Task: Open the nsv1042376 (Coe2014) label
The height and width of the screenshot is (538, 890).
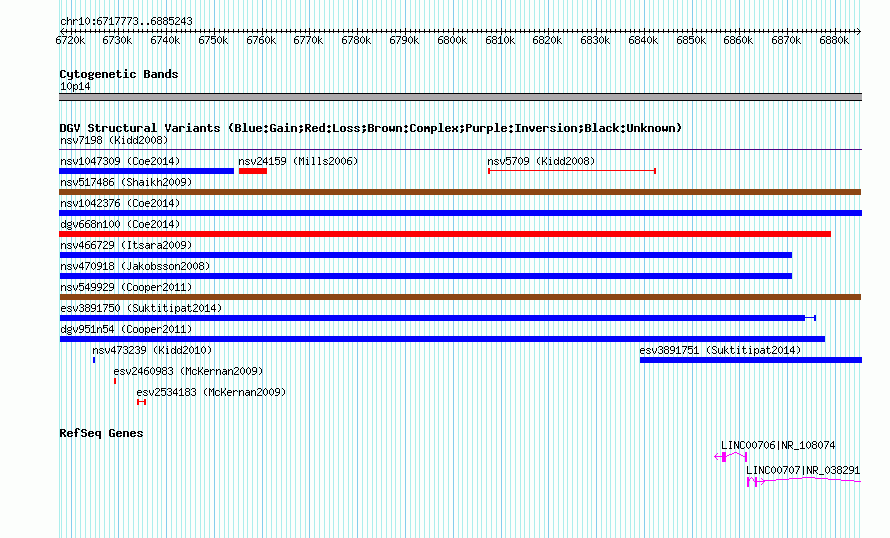Action: point(120,203)
